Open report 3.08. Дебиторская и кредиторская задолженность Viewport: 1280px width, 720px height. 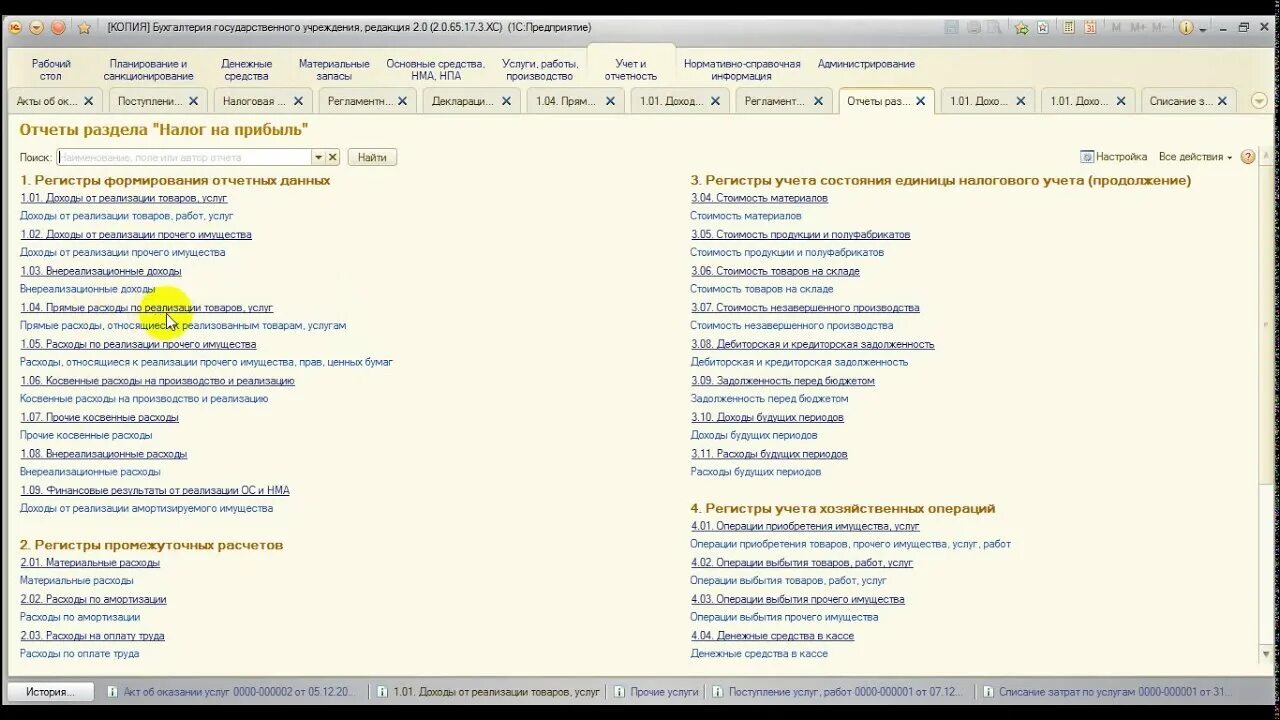(812, 344)
